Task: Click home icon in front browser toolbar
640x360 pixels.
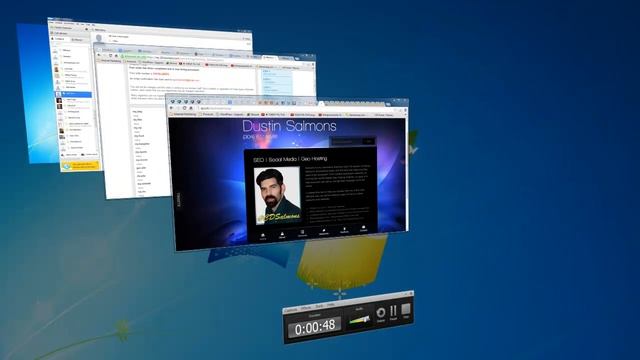Action: (x=191, y=108)
